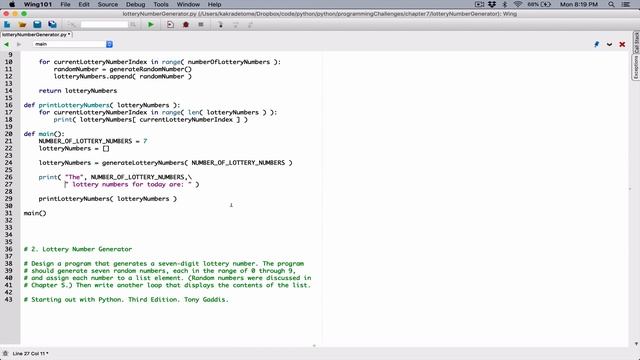
Task: Toggle breakpoint with red stop-sign icon
Action: click(x=186, y=24)
